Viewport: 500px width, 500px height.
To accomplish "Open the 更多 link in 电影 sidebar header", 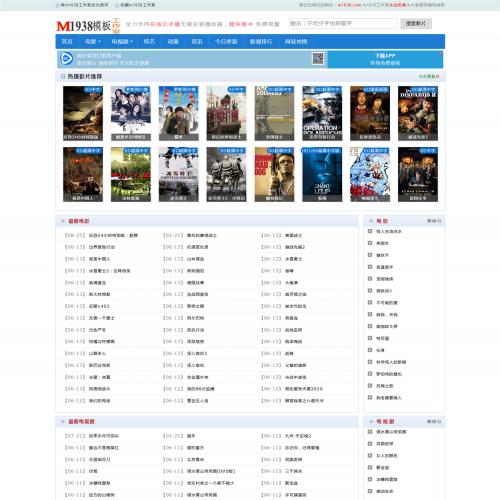I will point(434,221).
